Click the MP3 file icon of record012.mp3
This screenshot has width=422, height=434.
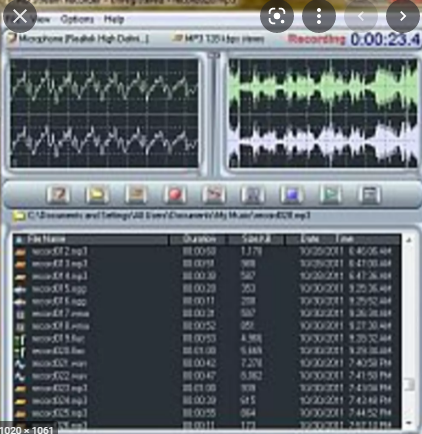click(x=20, y=252)
